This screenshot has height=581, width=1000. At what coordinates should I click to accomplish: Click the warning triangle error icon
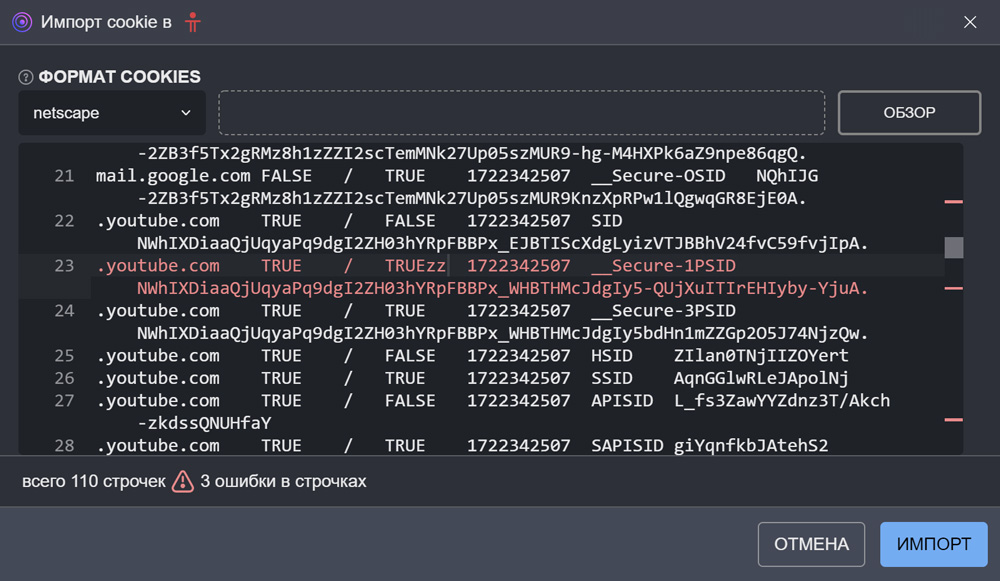point(182,482)
